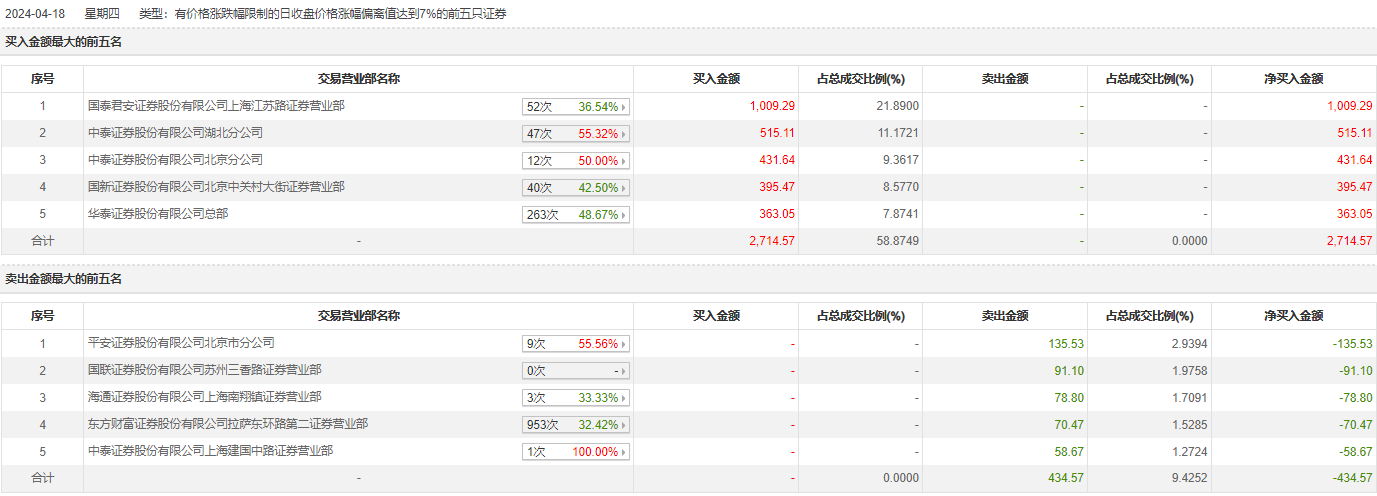Click the arrow icon beside 52次 36.54%
Viewport: 1377px width, 496px height.
click(x=625, y=107)
